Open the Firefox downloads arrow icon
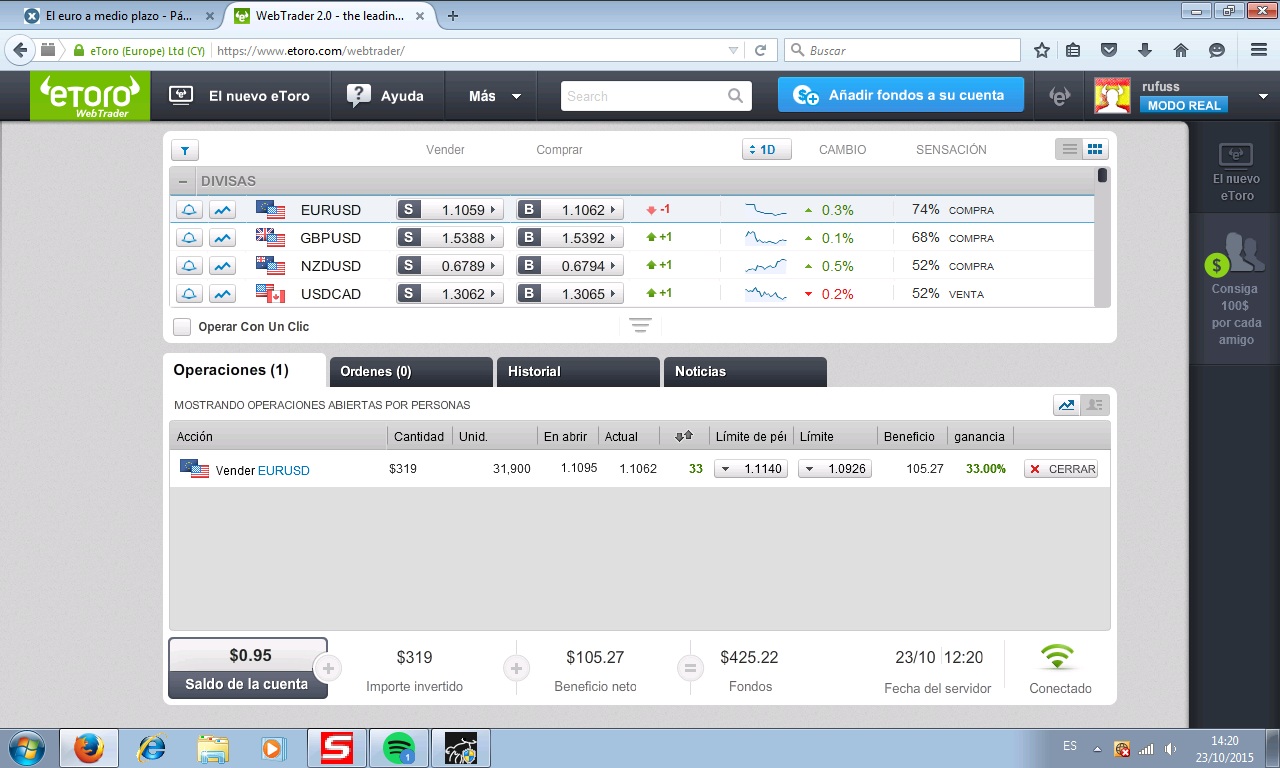The width and height of the screenshot is (1280, 768). [1145, 50]
